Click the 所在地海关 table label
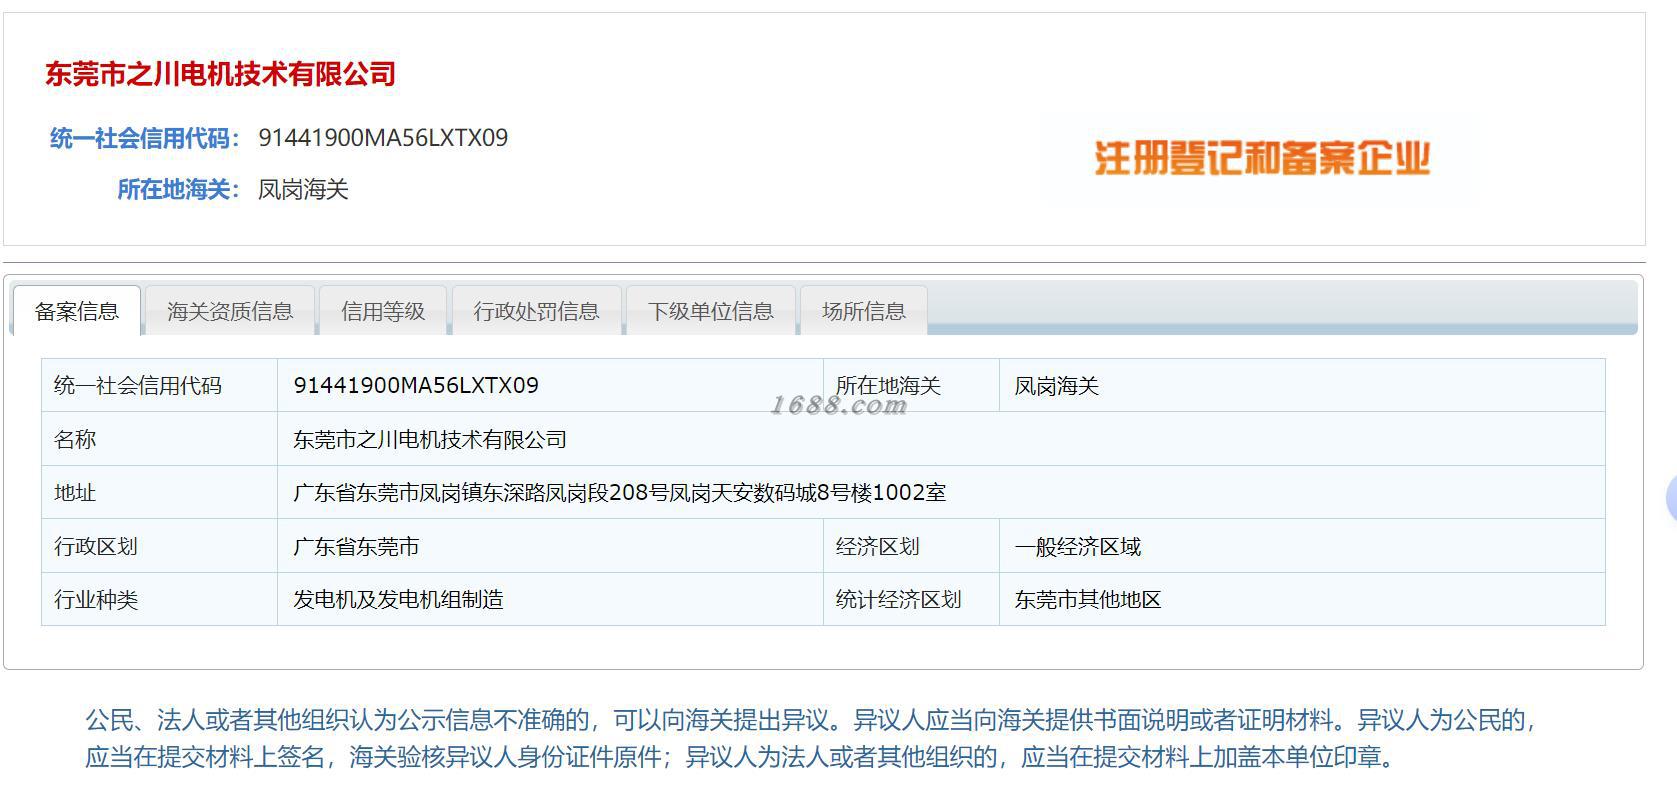This screenshot has width=1677, height=805. [x=888, y=386]
